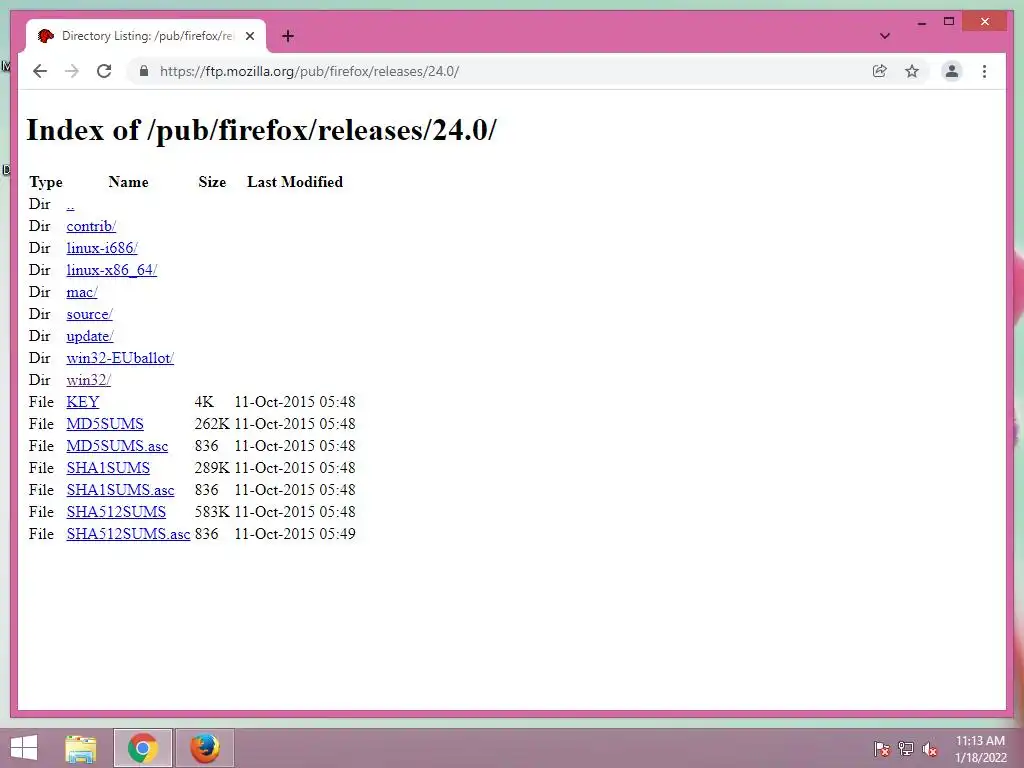The width and height of the screenshot is (1024, 768).
Task: Reload the current page
Action: click(104, 71)
